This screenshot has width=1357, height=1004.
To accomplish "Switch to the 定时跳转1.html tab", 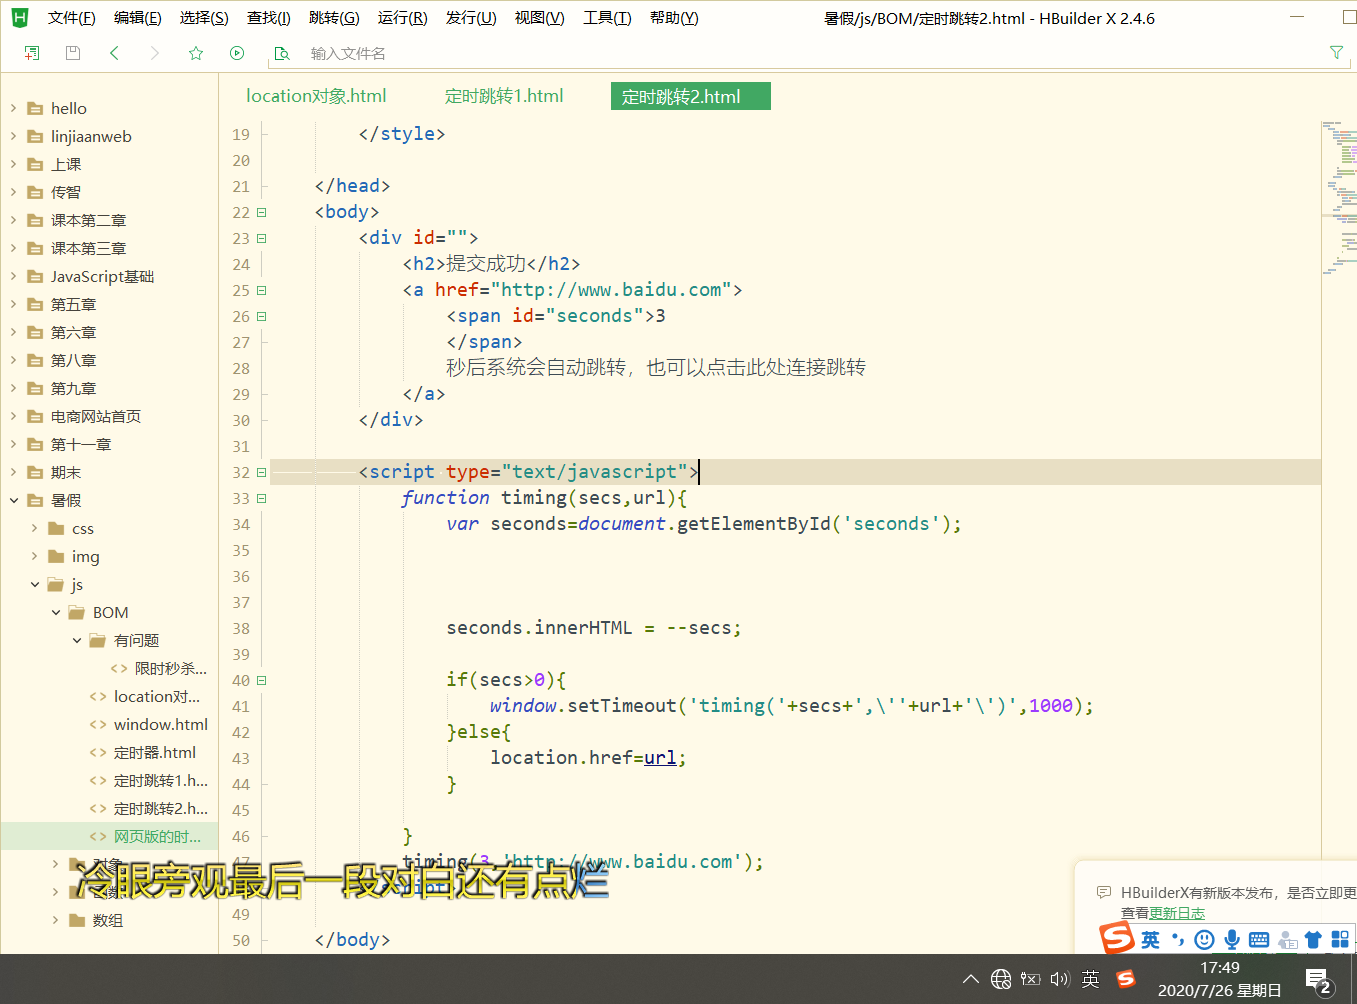I will [504, 96].
